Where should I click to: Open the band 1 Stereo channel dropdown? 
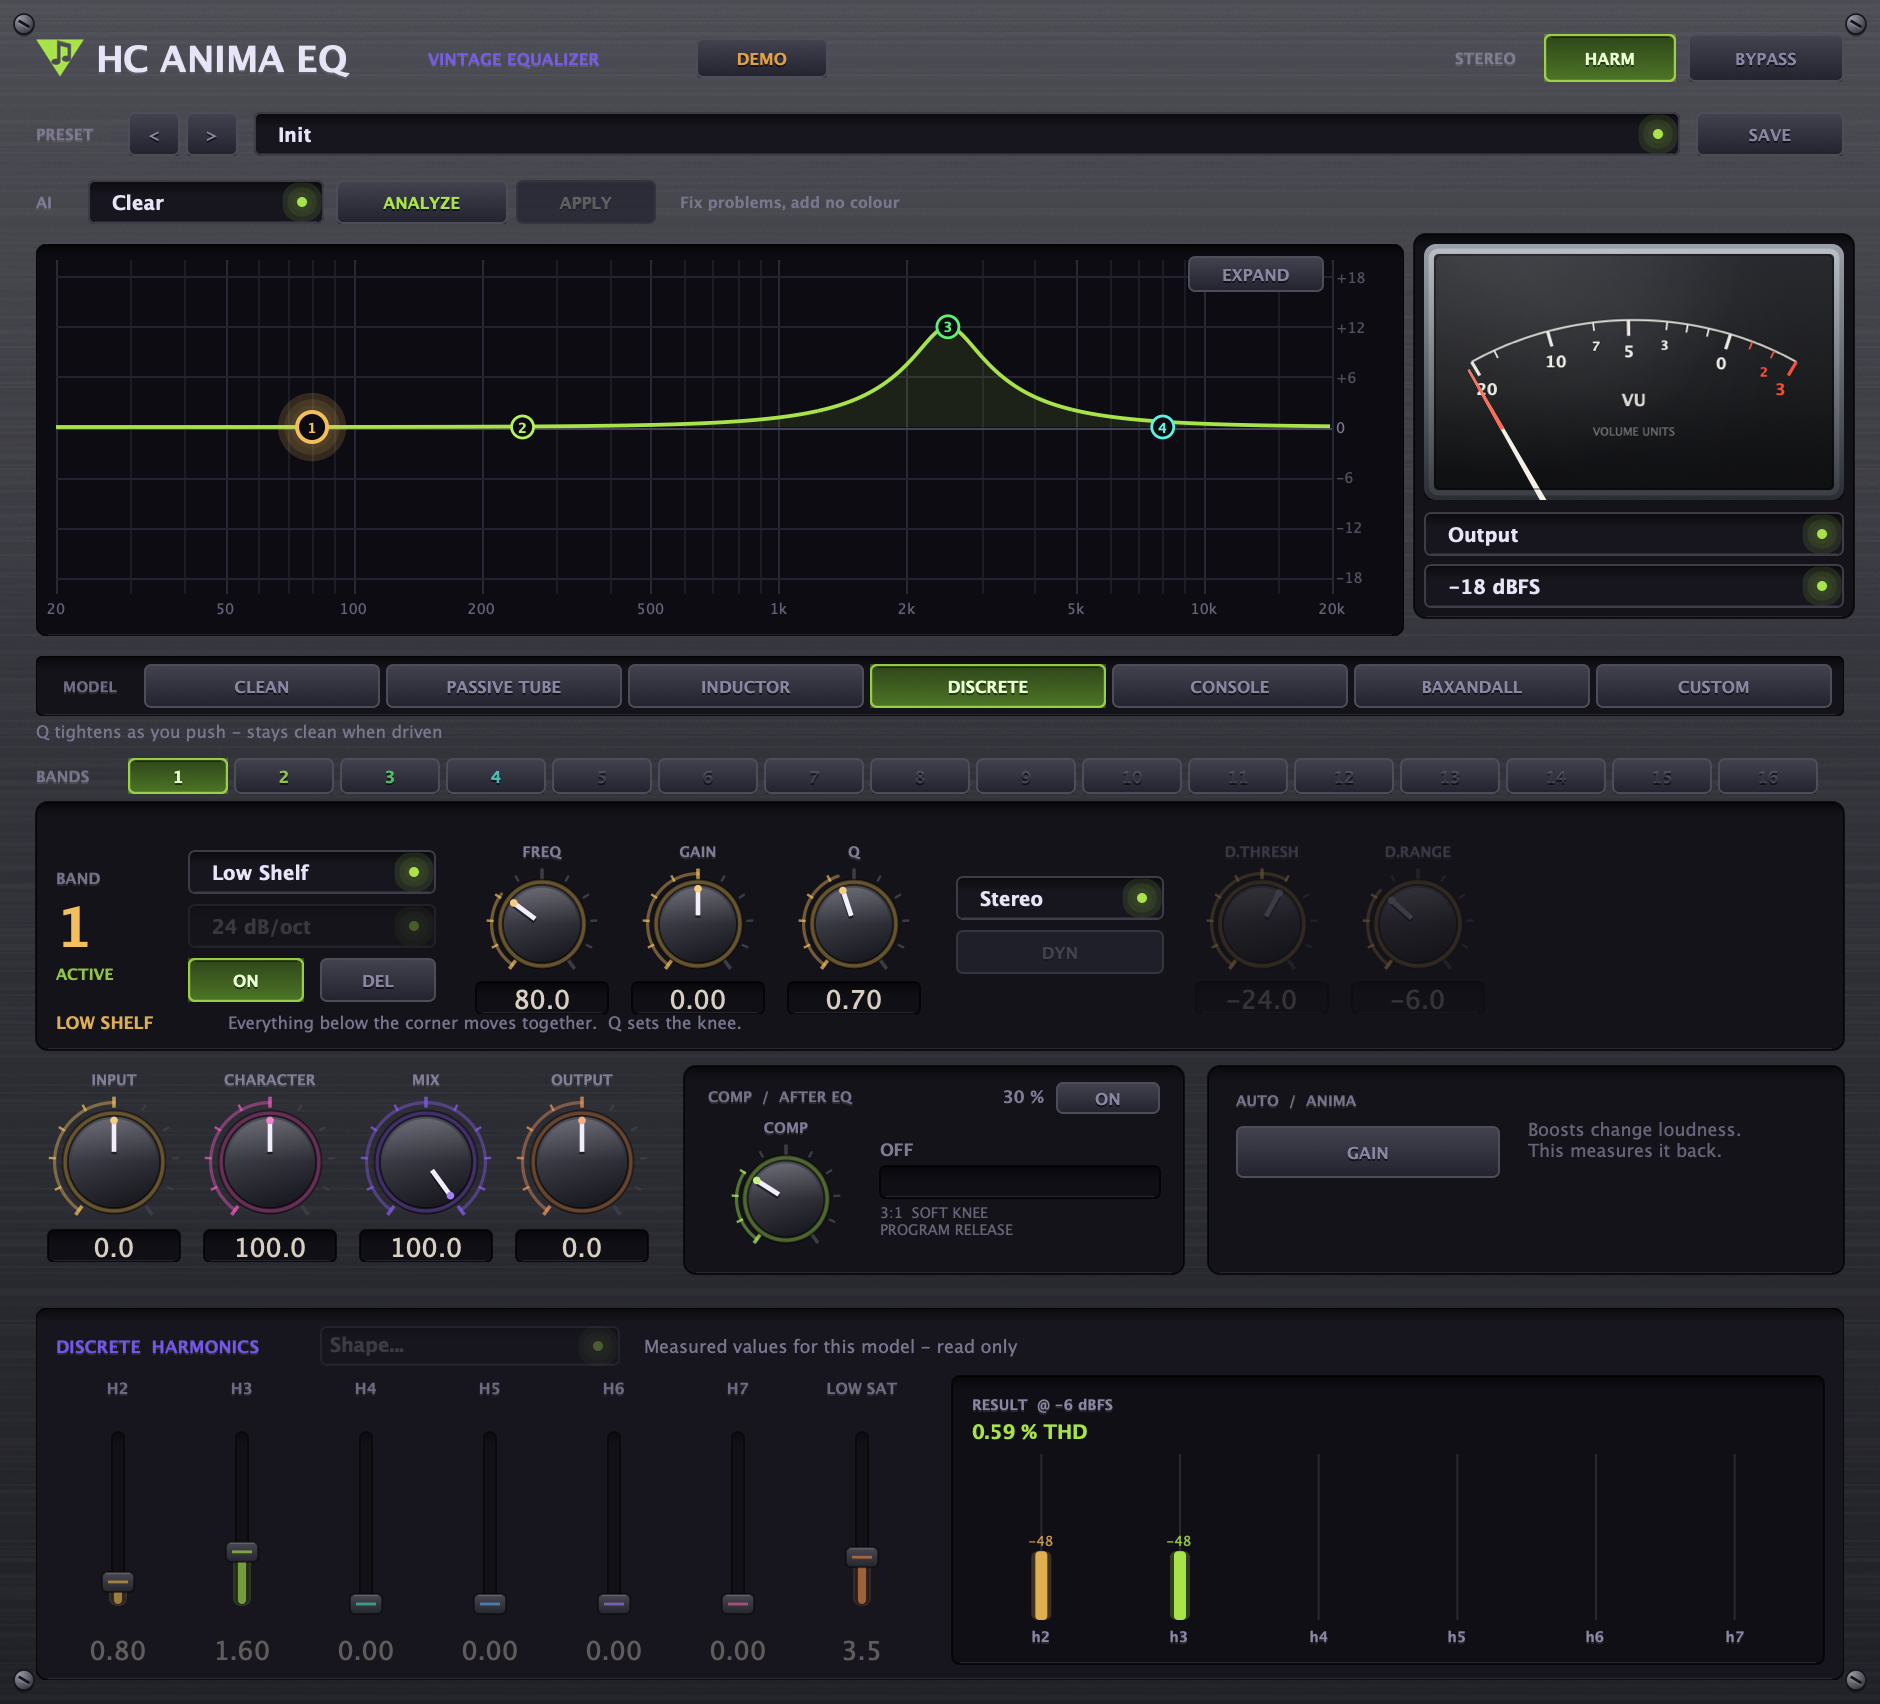point(1060,899)
